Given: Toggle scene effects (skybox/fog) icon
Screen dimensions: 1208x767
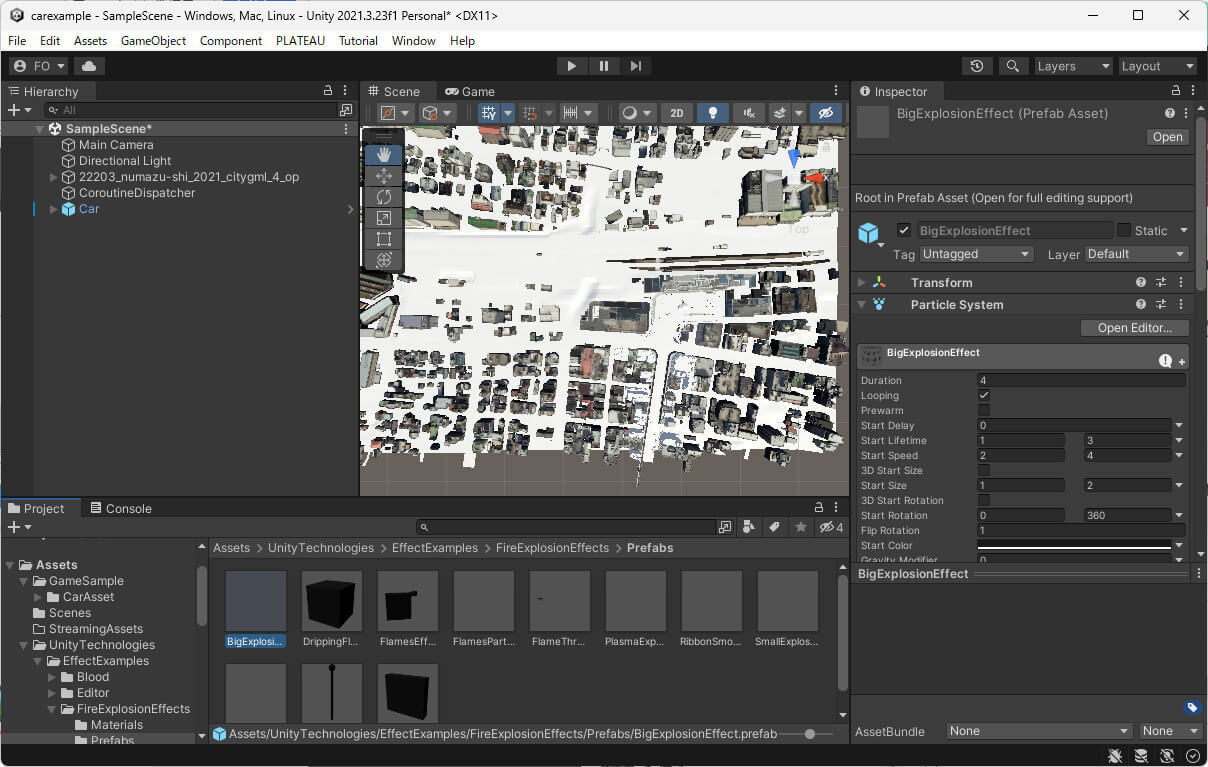Looking at the screenshot, I should [x=782, y=113].
